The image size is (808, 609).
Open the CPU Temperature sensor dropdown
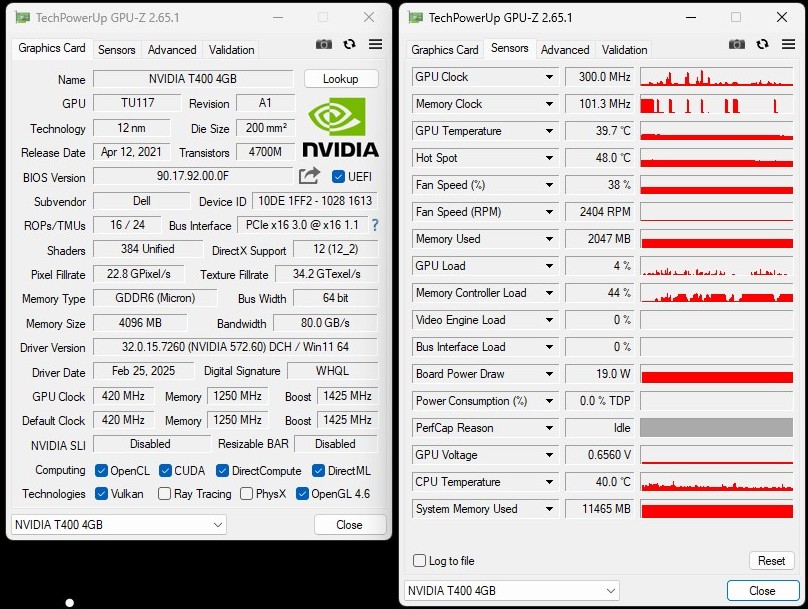(549, 482)
